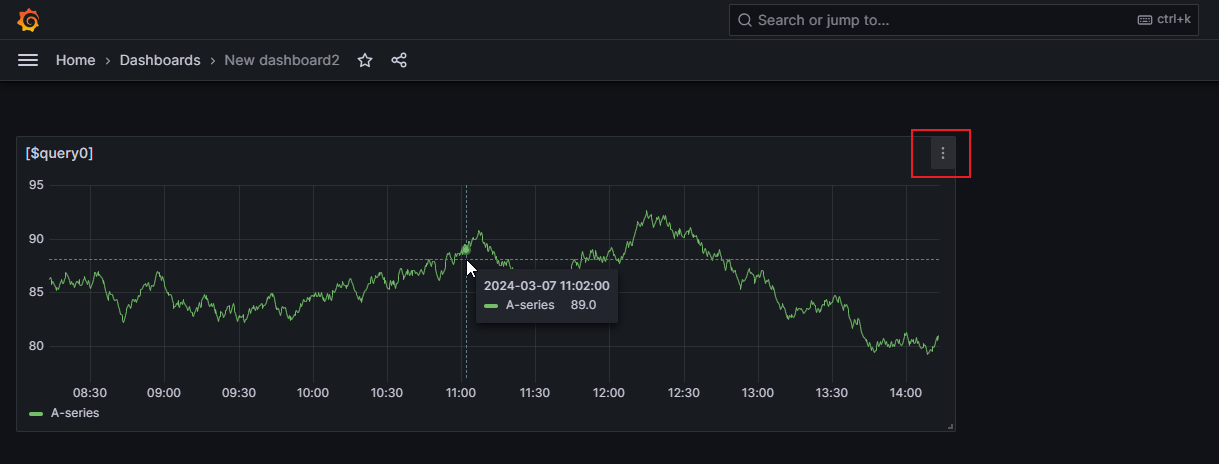Screen dimensions: 1219x464
Task: Click the green A-series legend color swatch
Action: click(36, 412)
